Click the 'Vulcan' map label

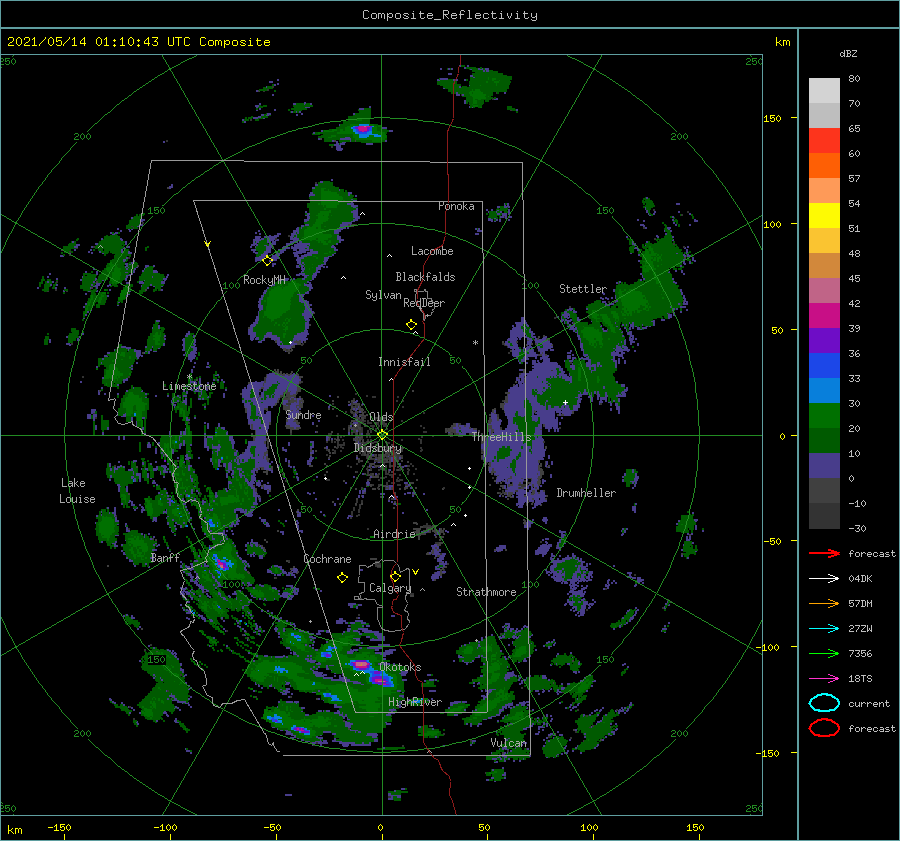(x=508, y=743)
